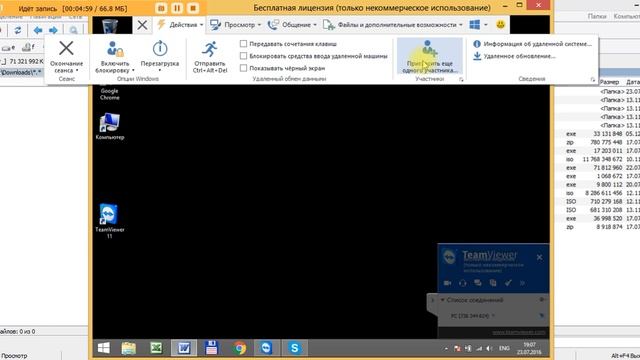640x360 pixels.
Task: Expand the Включить блокировку dropdown arrow
Action: [x=133, y=71]
